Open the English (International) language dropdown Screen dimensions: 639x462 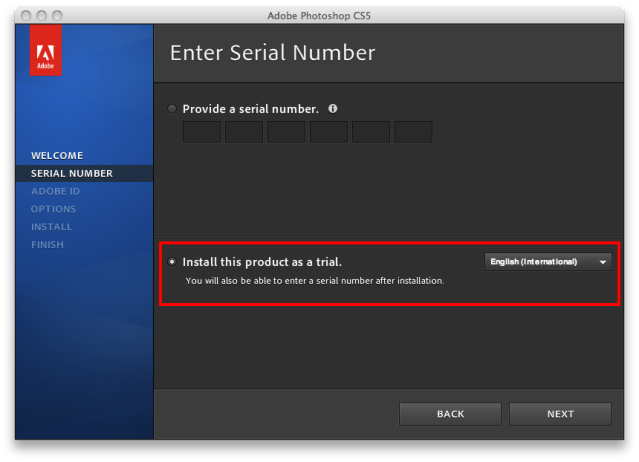coord(548,262)
